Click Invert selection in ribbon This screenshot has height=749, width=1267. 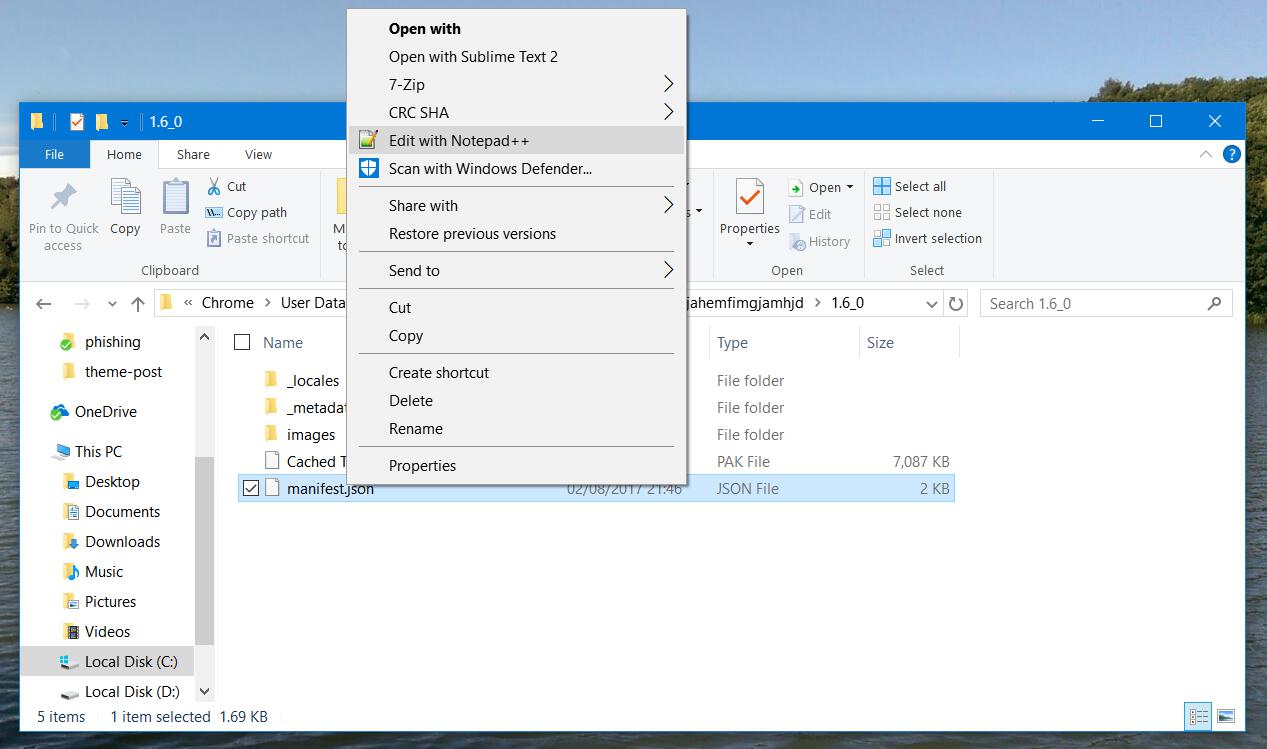[x=928, y=238]
